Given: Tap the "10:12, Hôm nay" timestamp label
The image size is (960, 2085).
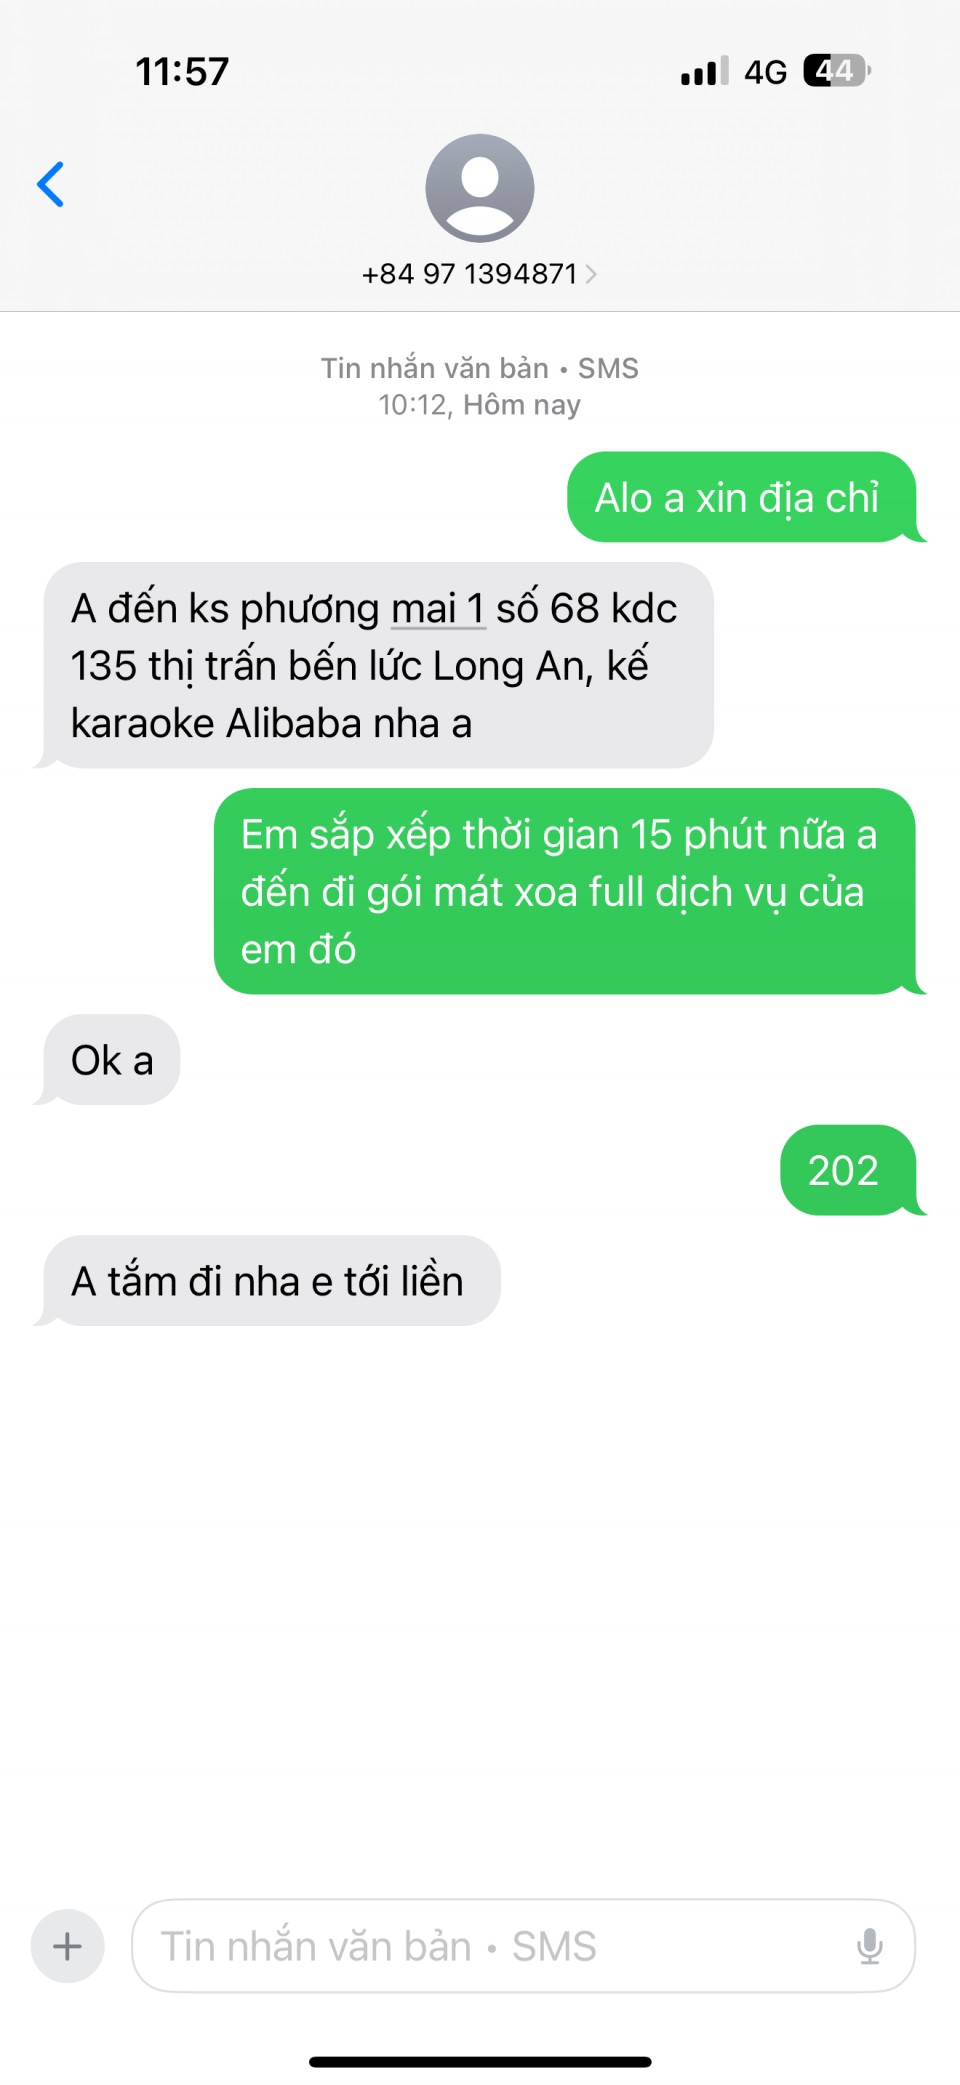Looking at the screenshot, I should pyautogui.click(x=480, y=405).
